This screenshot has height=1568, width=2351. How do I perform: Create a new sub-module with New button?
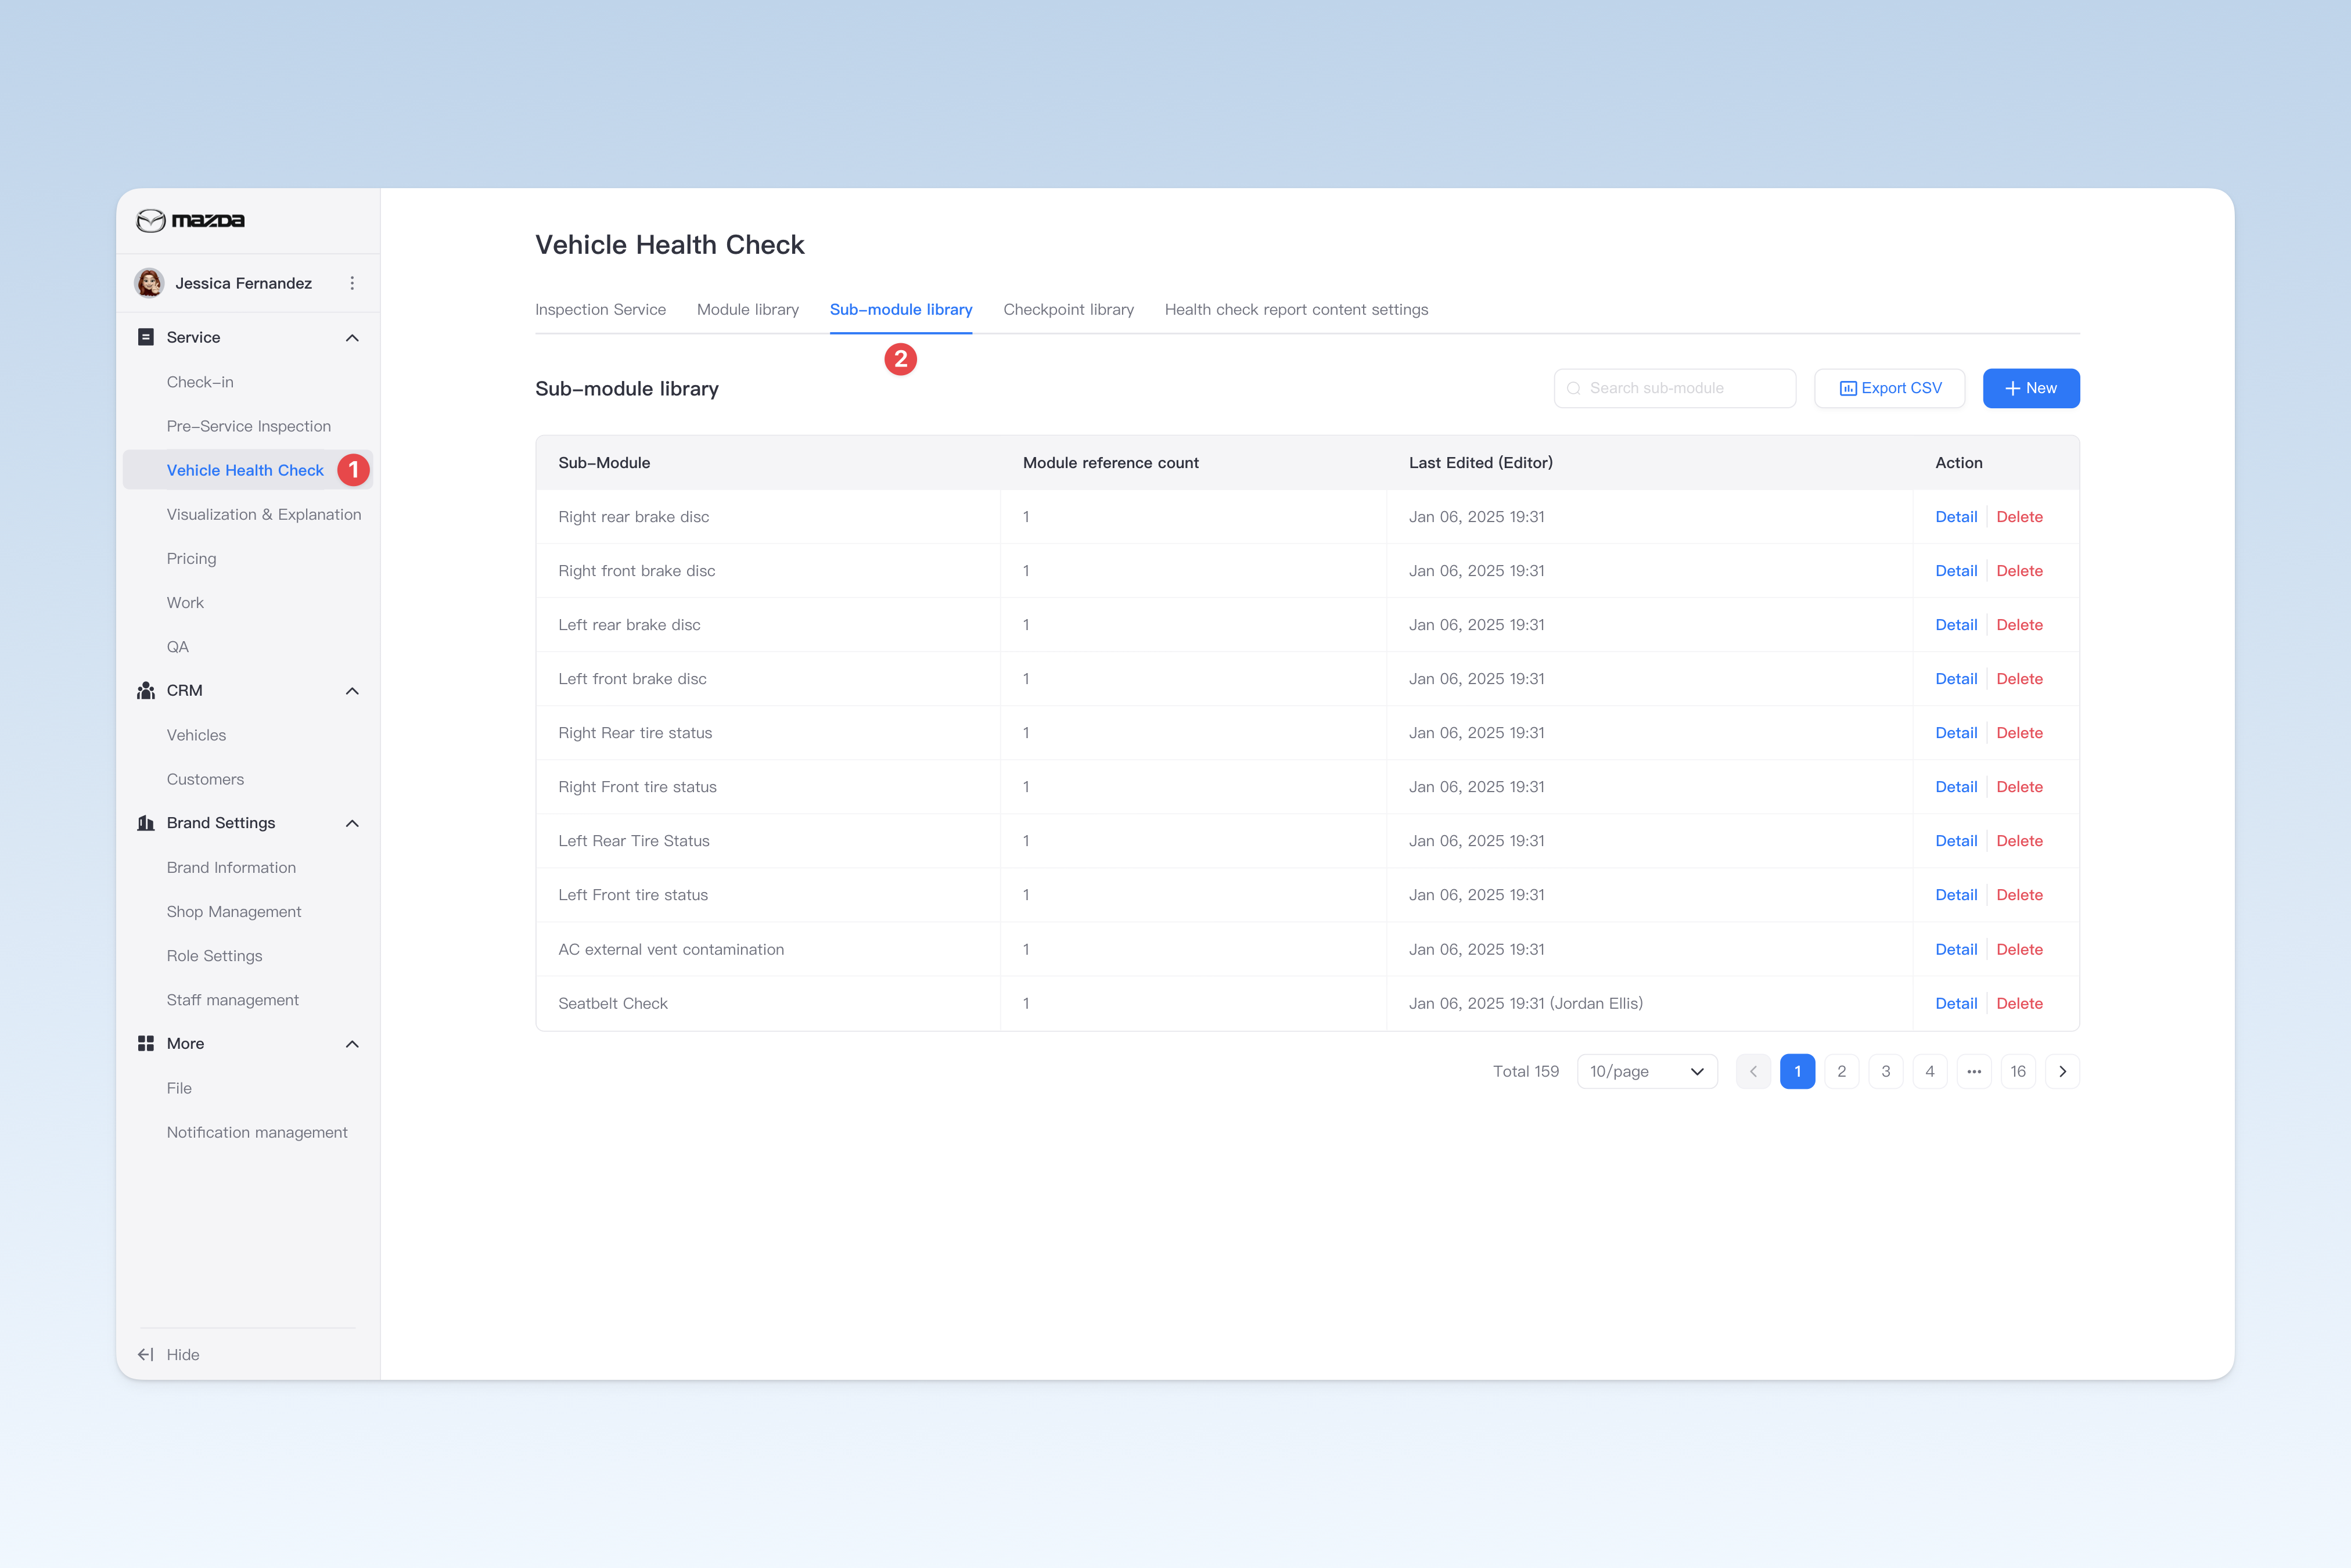click(2031, 388)
